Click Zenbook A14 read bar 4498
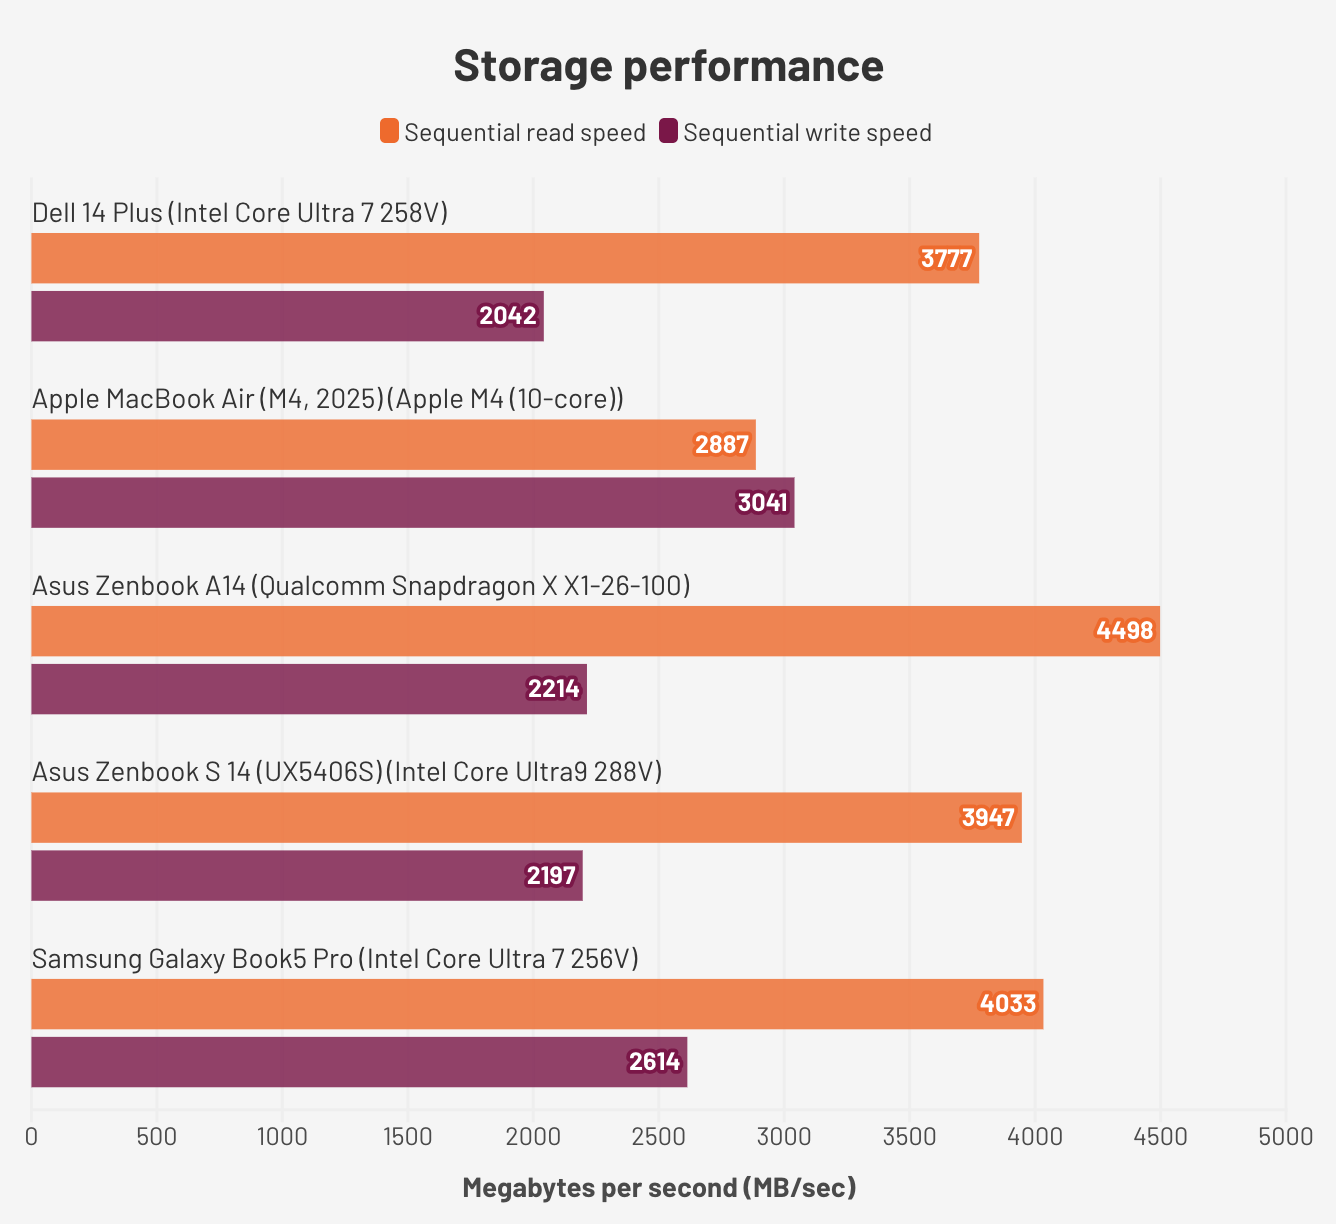 click(595, 631)
